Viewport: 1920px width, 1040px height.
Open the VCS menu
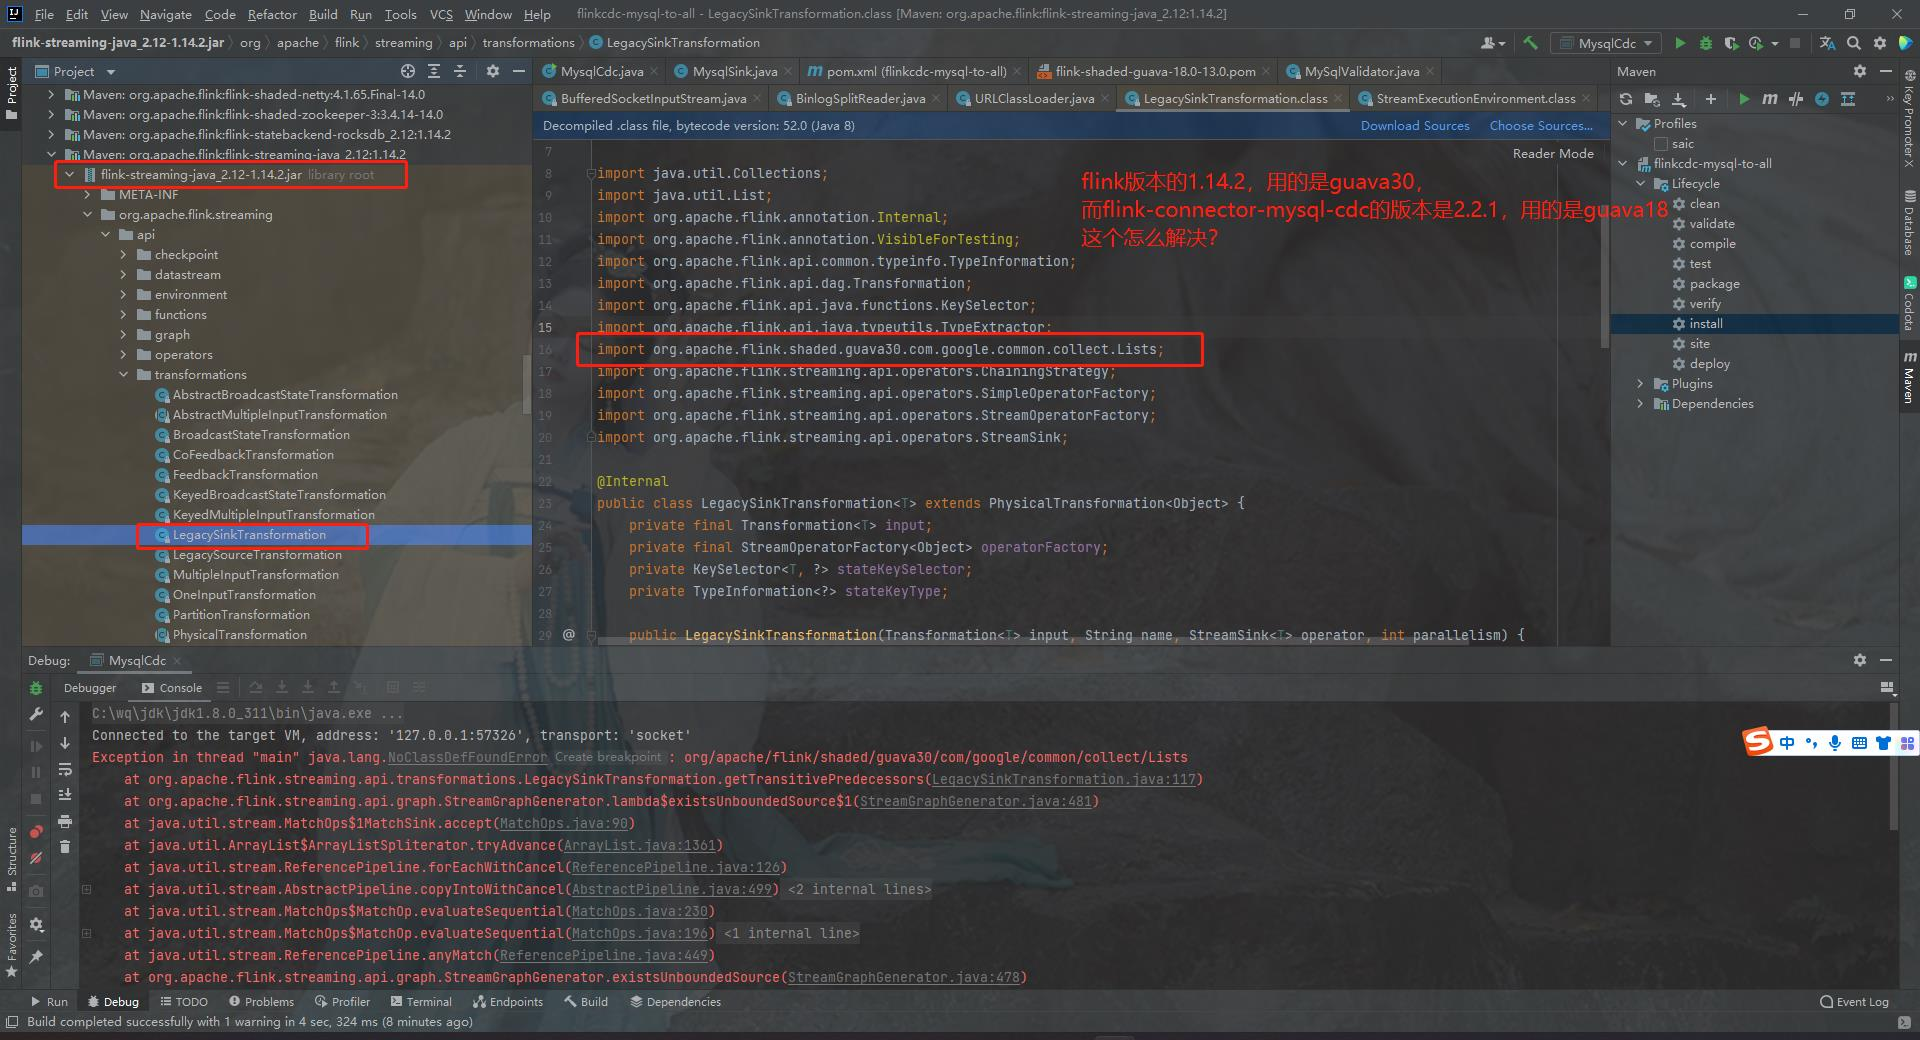click(441, 14)
